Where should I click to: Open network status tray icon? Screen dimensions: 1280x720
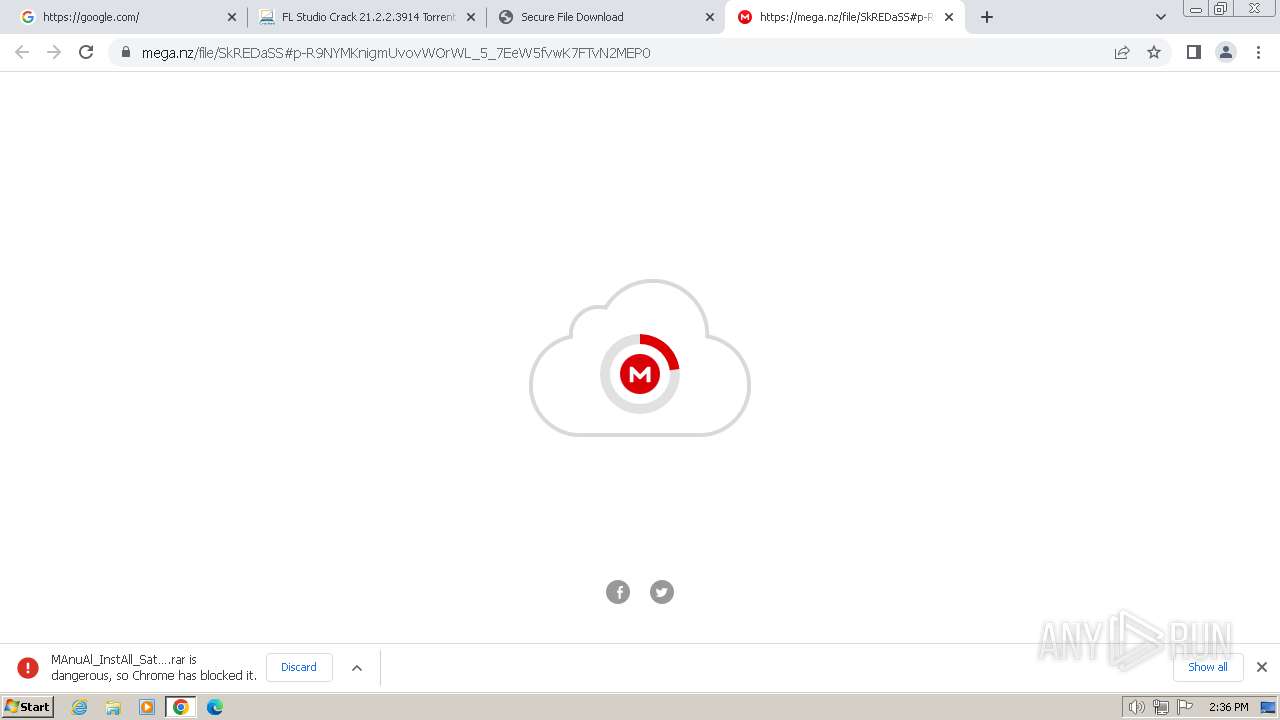(1160, 707)
